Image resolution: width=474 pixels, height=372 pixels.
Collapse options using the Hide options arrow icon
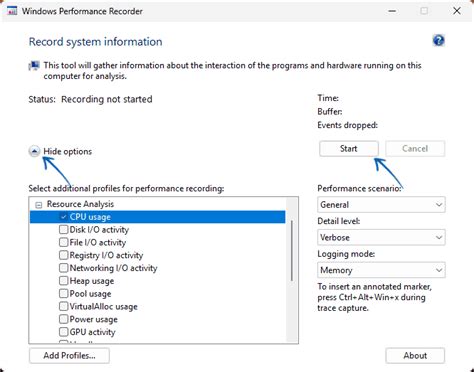[x=34, y=151]
